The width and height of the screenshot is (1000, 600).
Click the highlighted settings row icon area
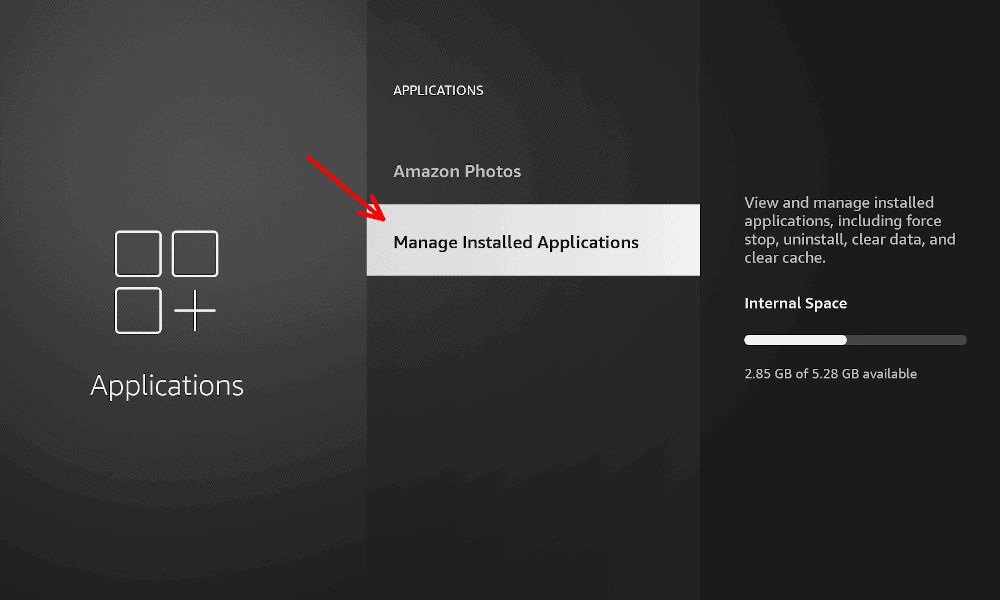tap(533, 240)
